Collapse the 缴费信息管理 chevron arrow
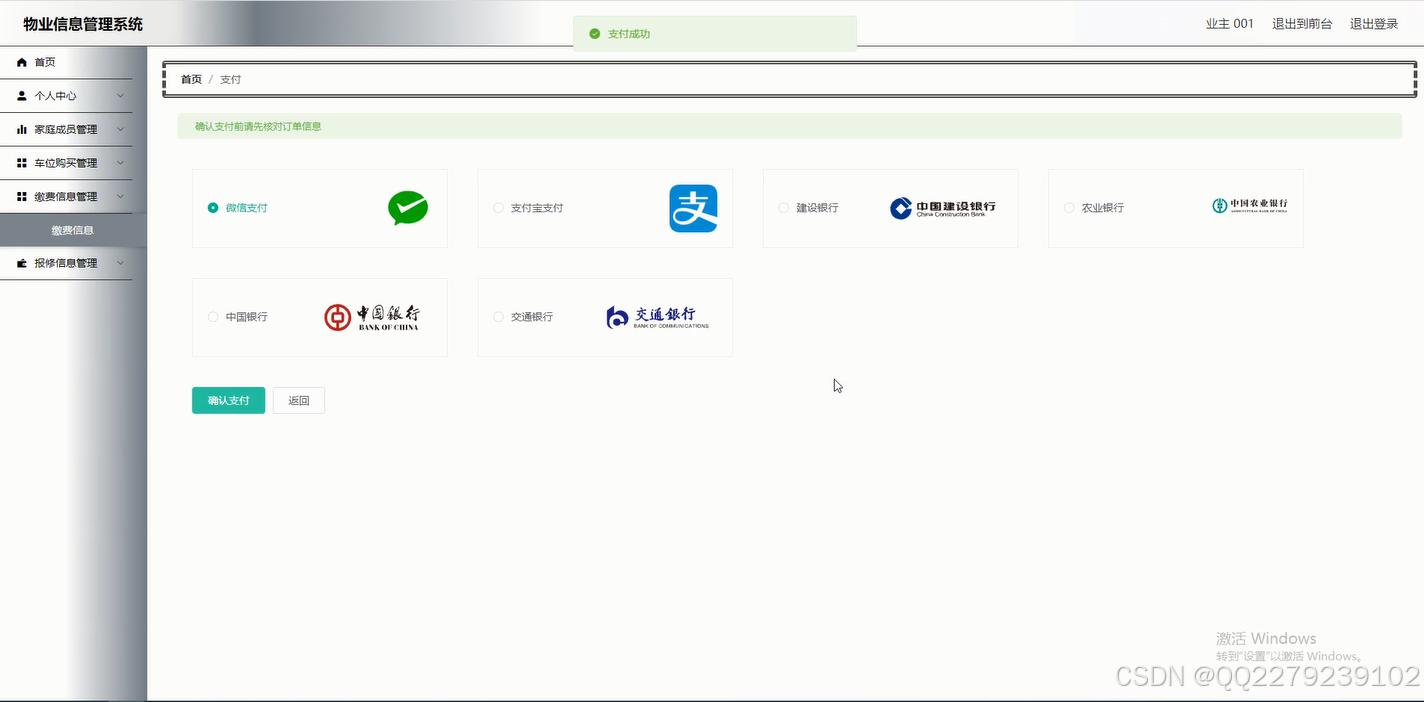The height and width of the screenshot is (702, 1424). (120, 196)
